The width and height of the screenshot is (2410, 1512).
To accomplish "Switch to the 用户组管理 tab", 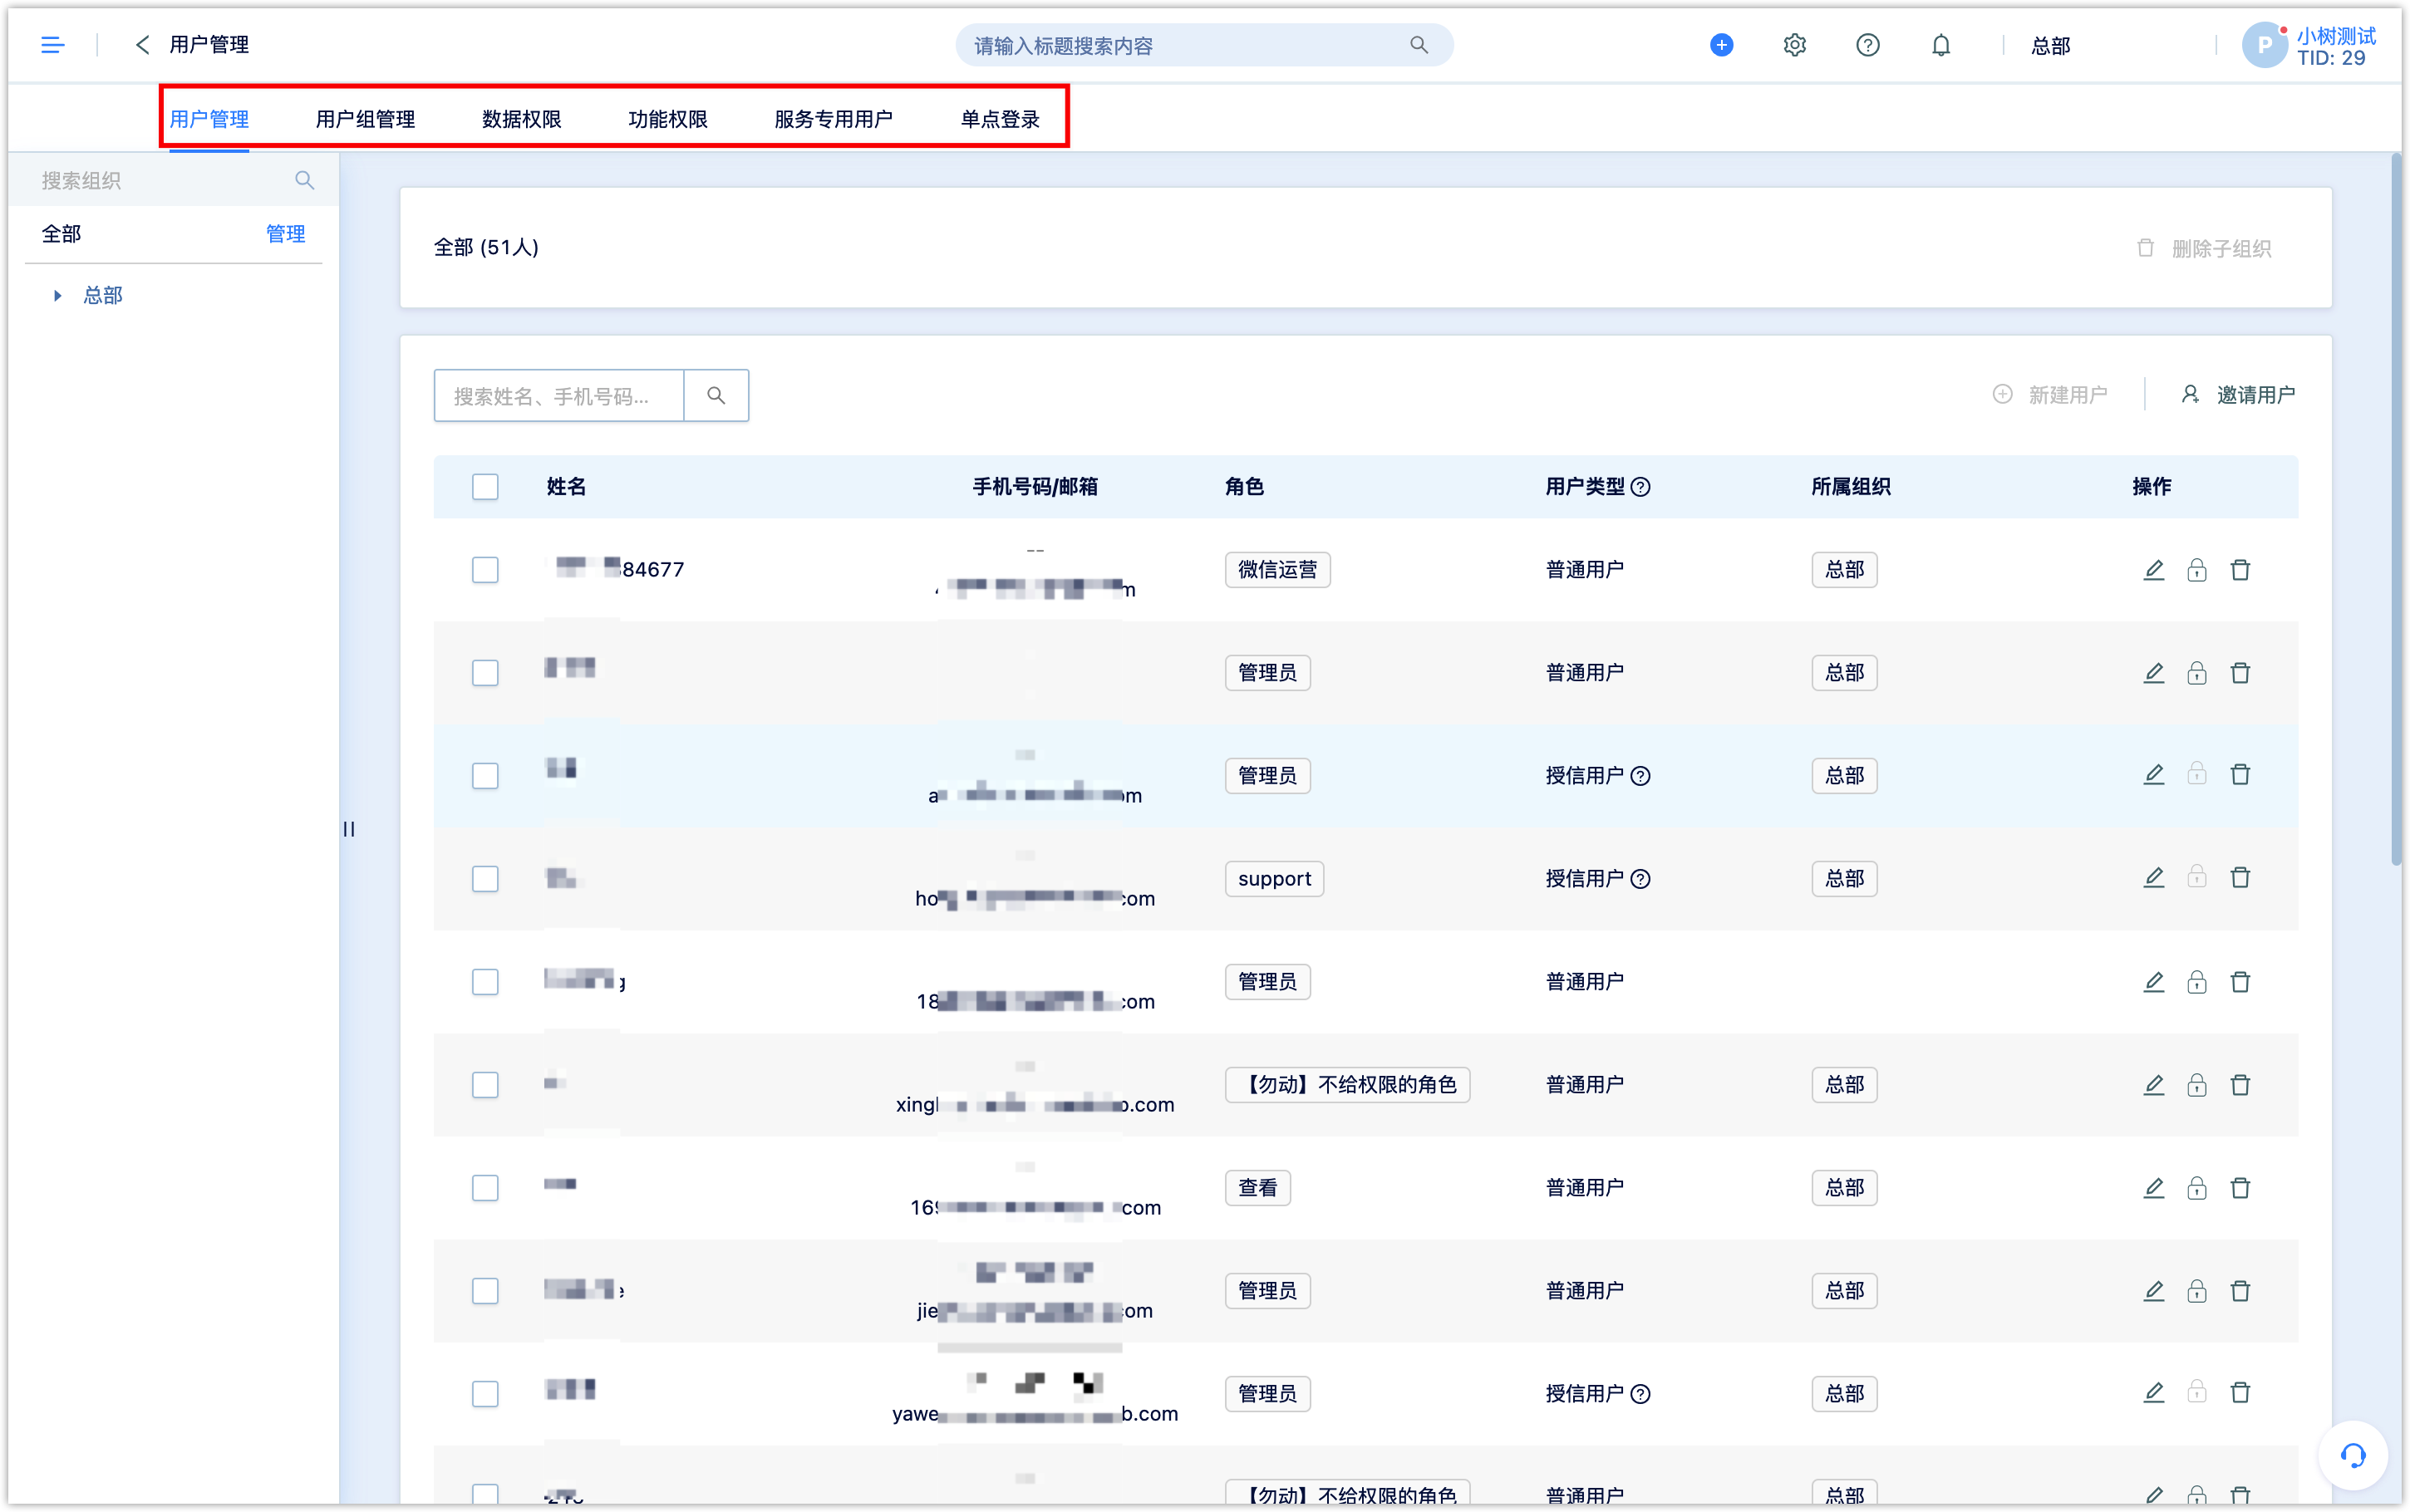I will 365,119.
